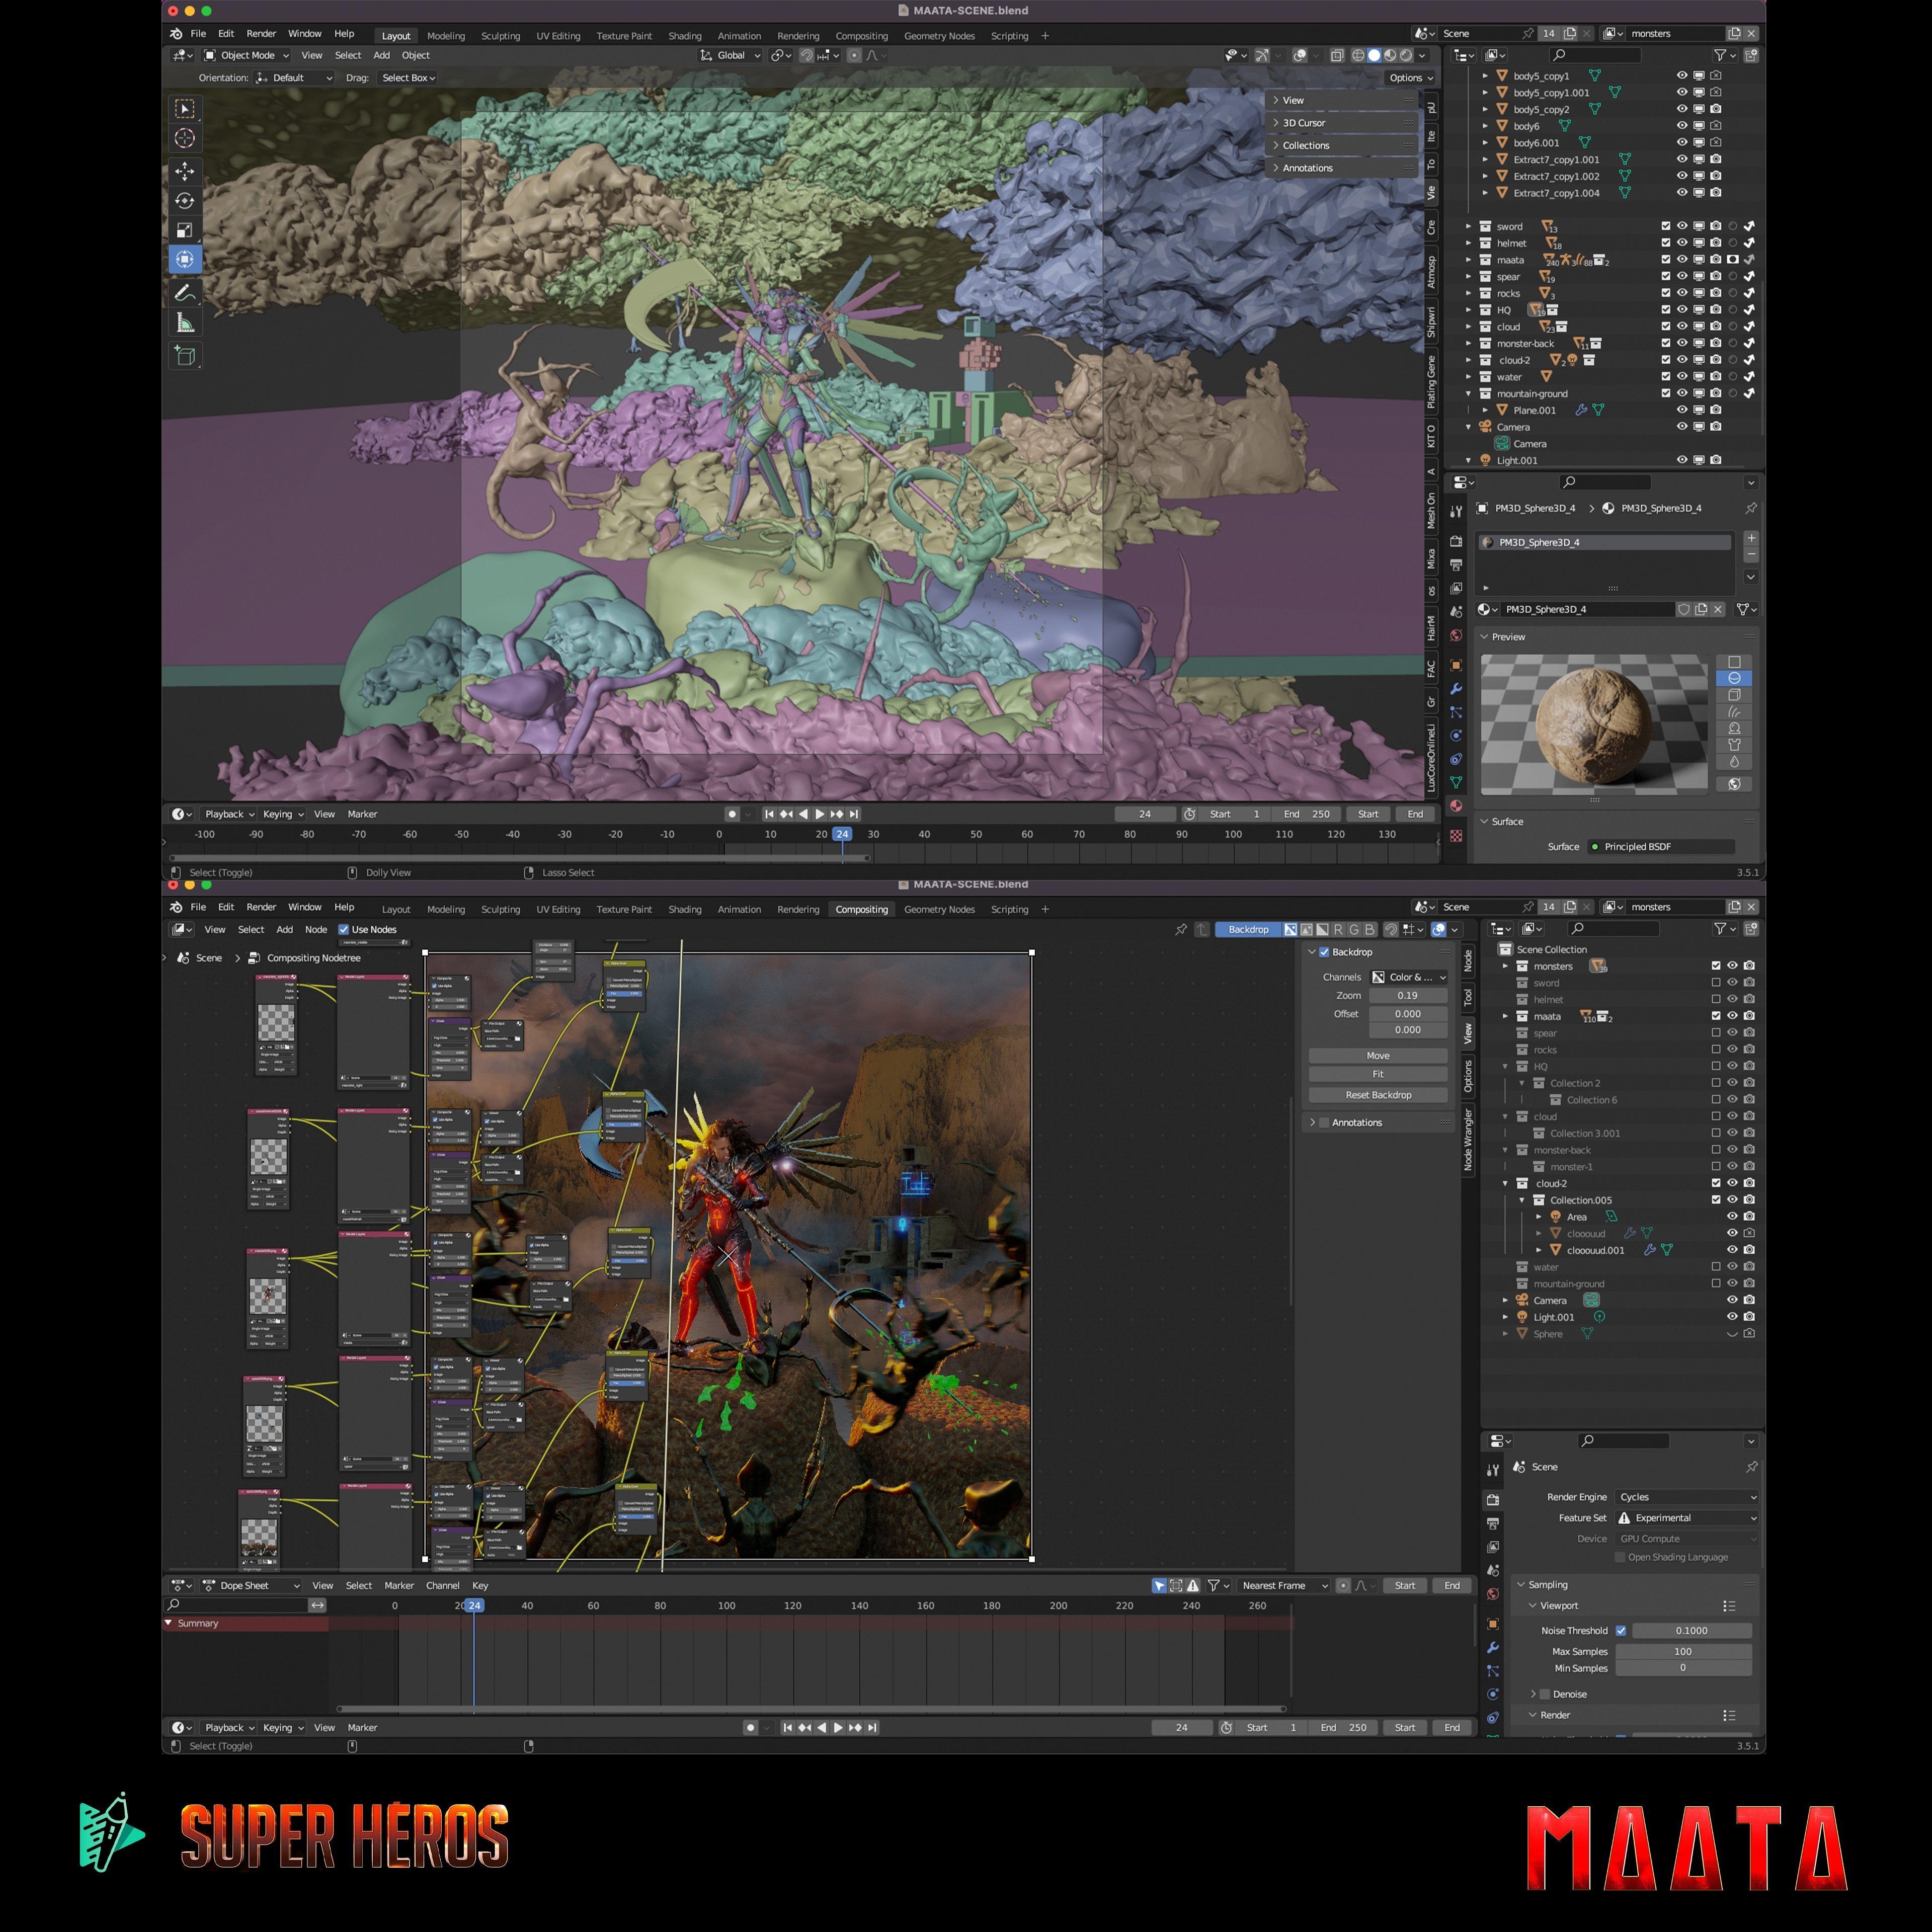This screenshot has height=1932, width=1932.
Task: Expand the 3D Cursor panel
Action: click(1343, 123)
